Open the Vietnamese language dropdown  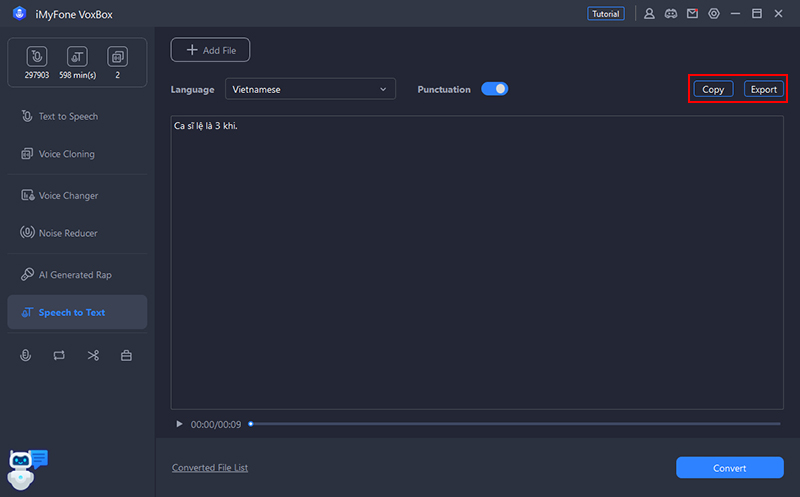coord(310,89)
